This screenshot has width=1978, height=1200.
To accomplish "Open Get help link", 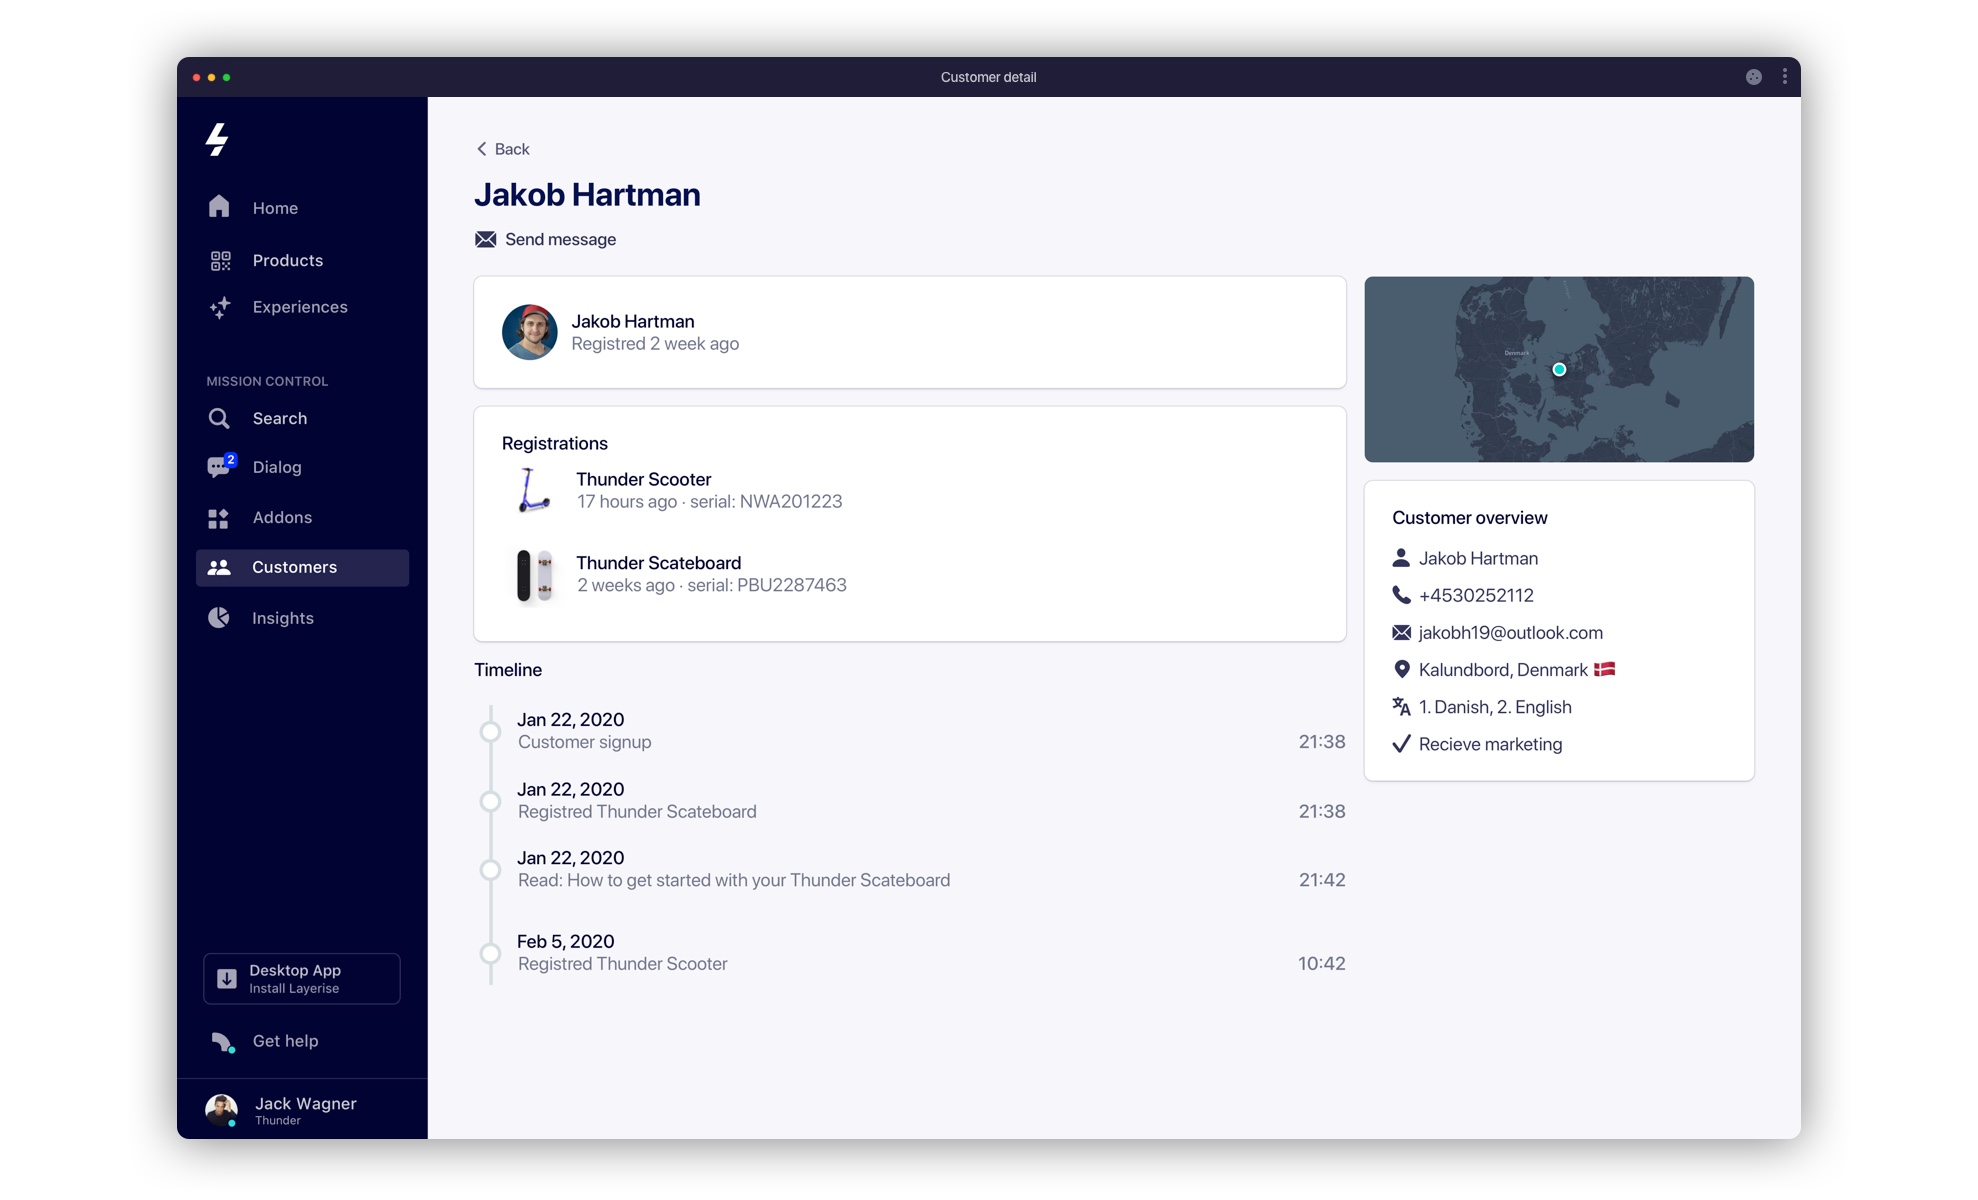I will click(284, 1041).
